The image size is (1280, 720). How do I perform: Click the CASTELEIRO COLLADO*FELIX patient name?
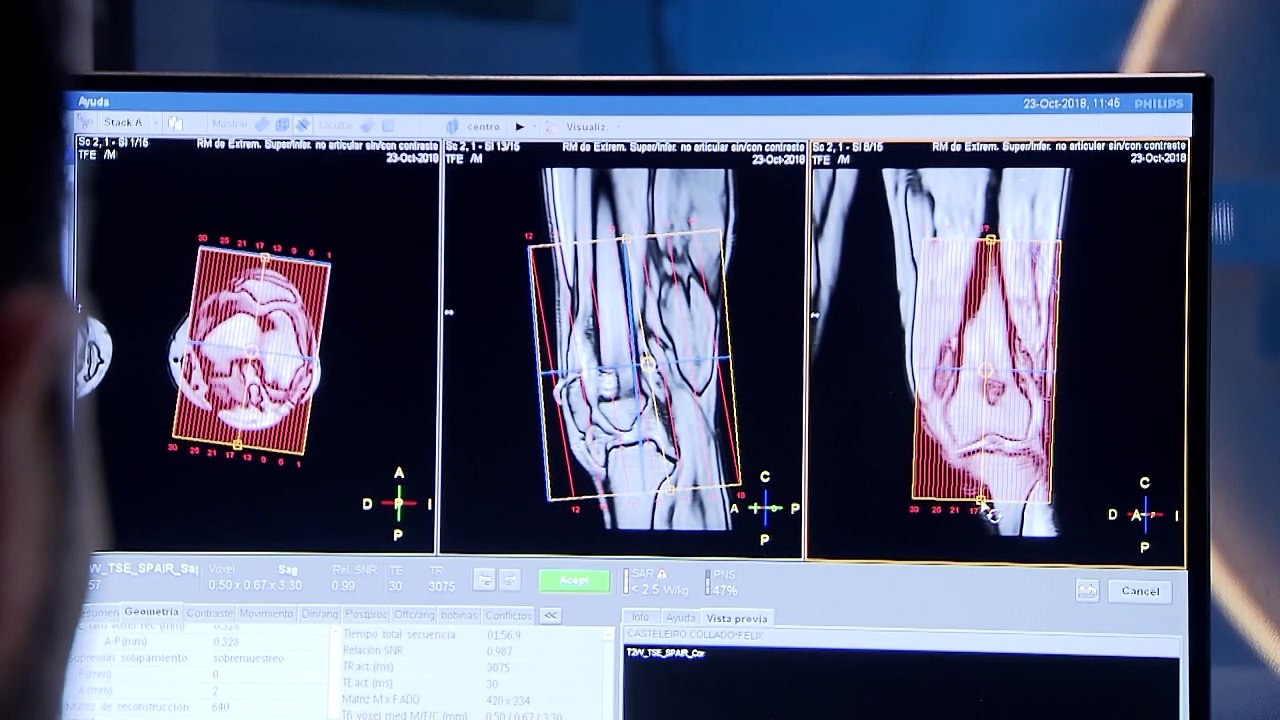[693, 634]
